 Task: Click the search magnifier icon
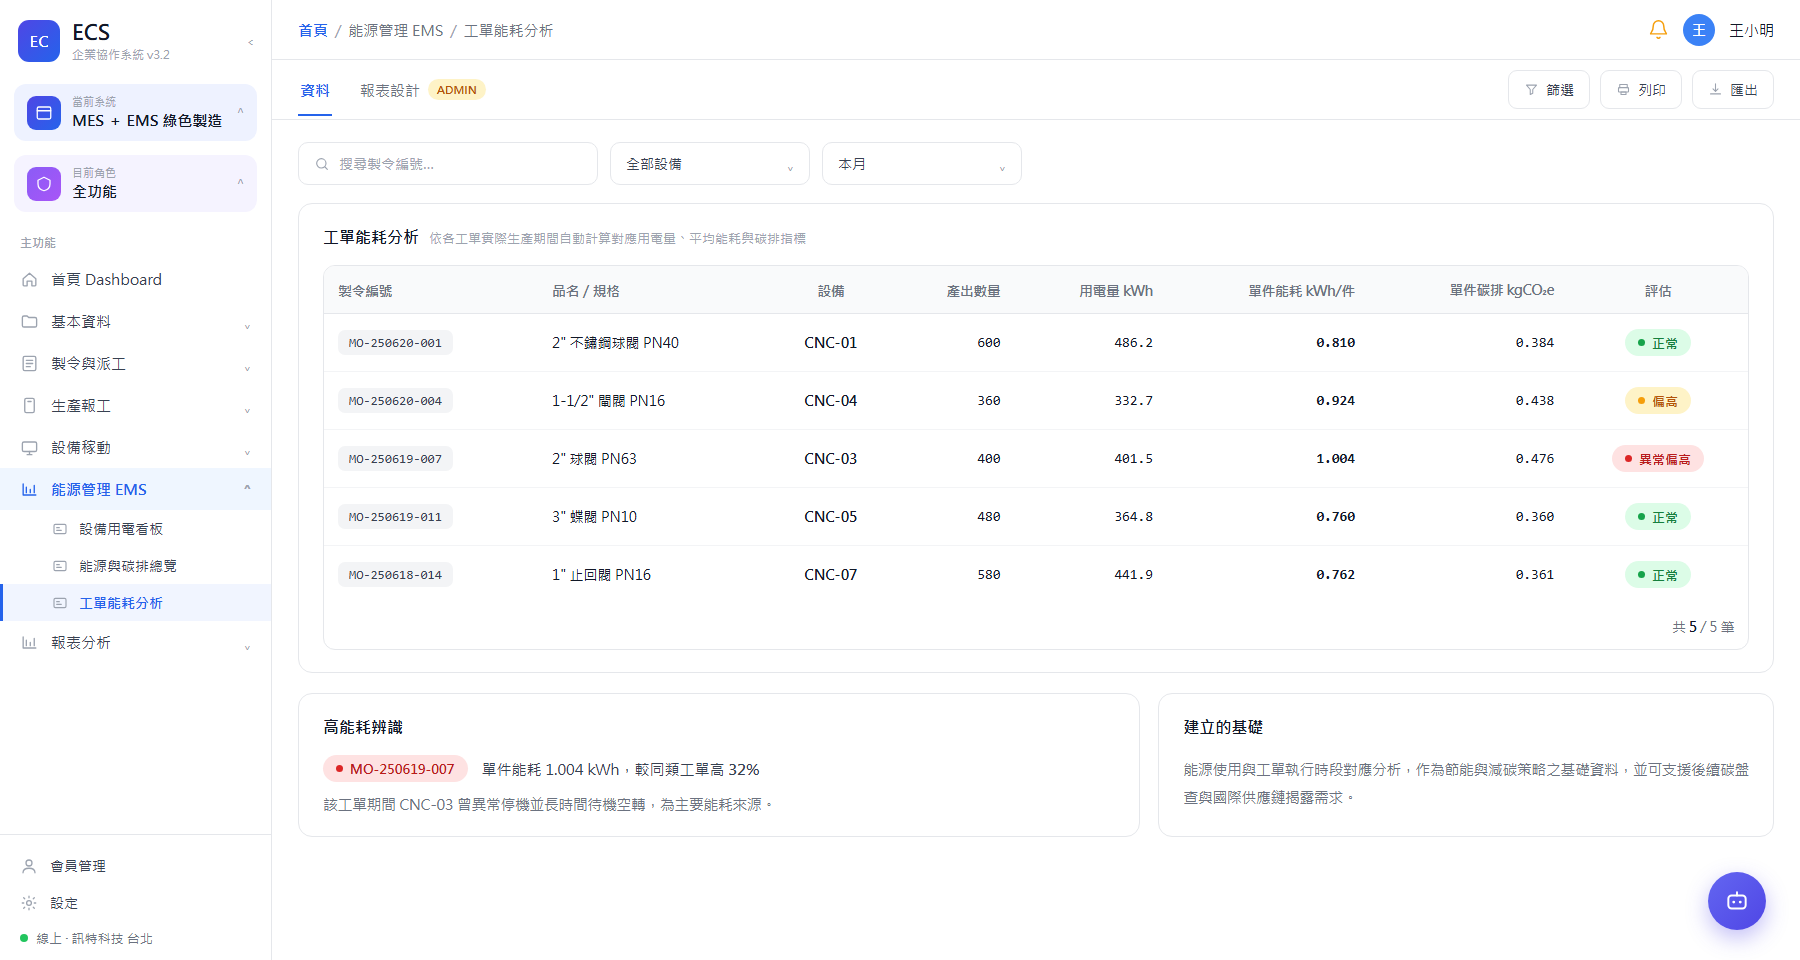(x=322, y=164)
